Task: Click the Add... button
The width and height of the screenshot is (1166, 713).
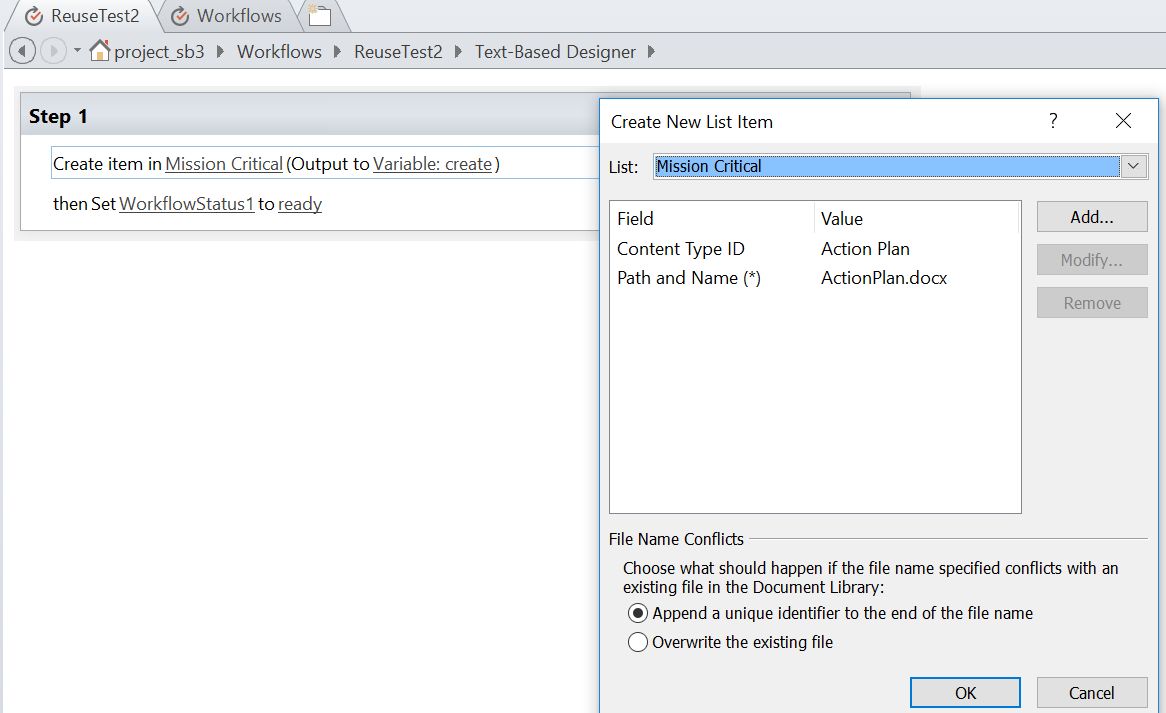Action: [x=1092, y=216]
